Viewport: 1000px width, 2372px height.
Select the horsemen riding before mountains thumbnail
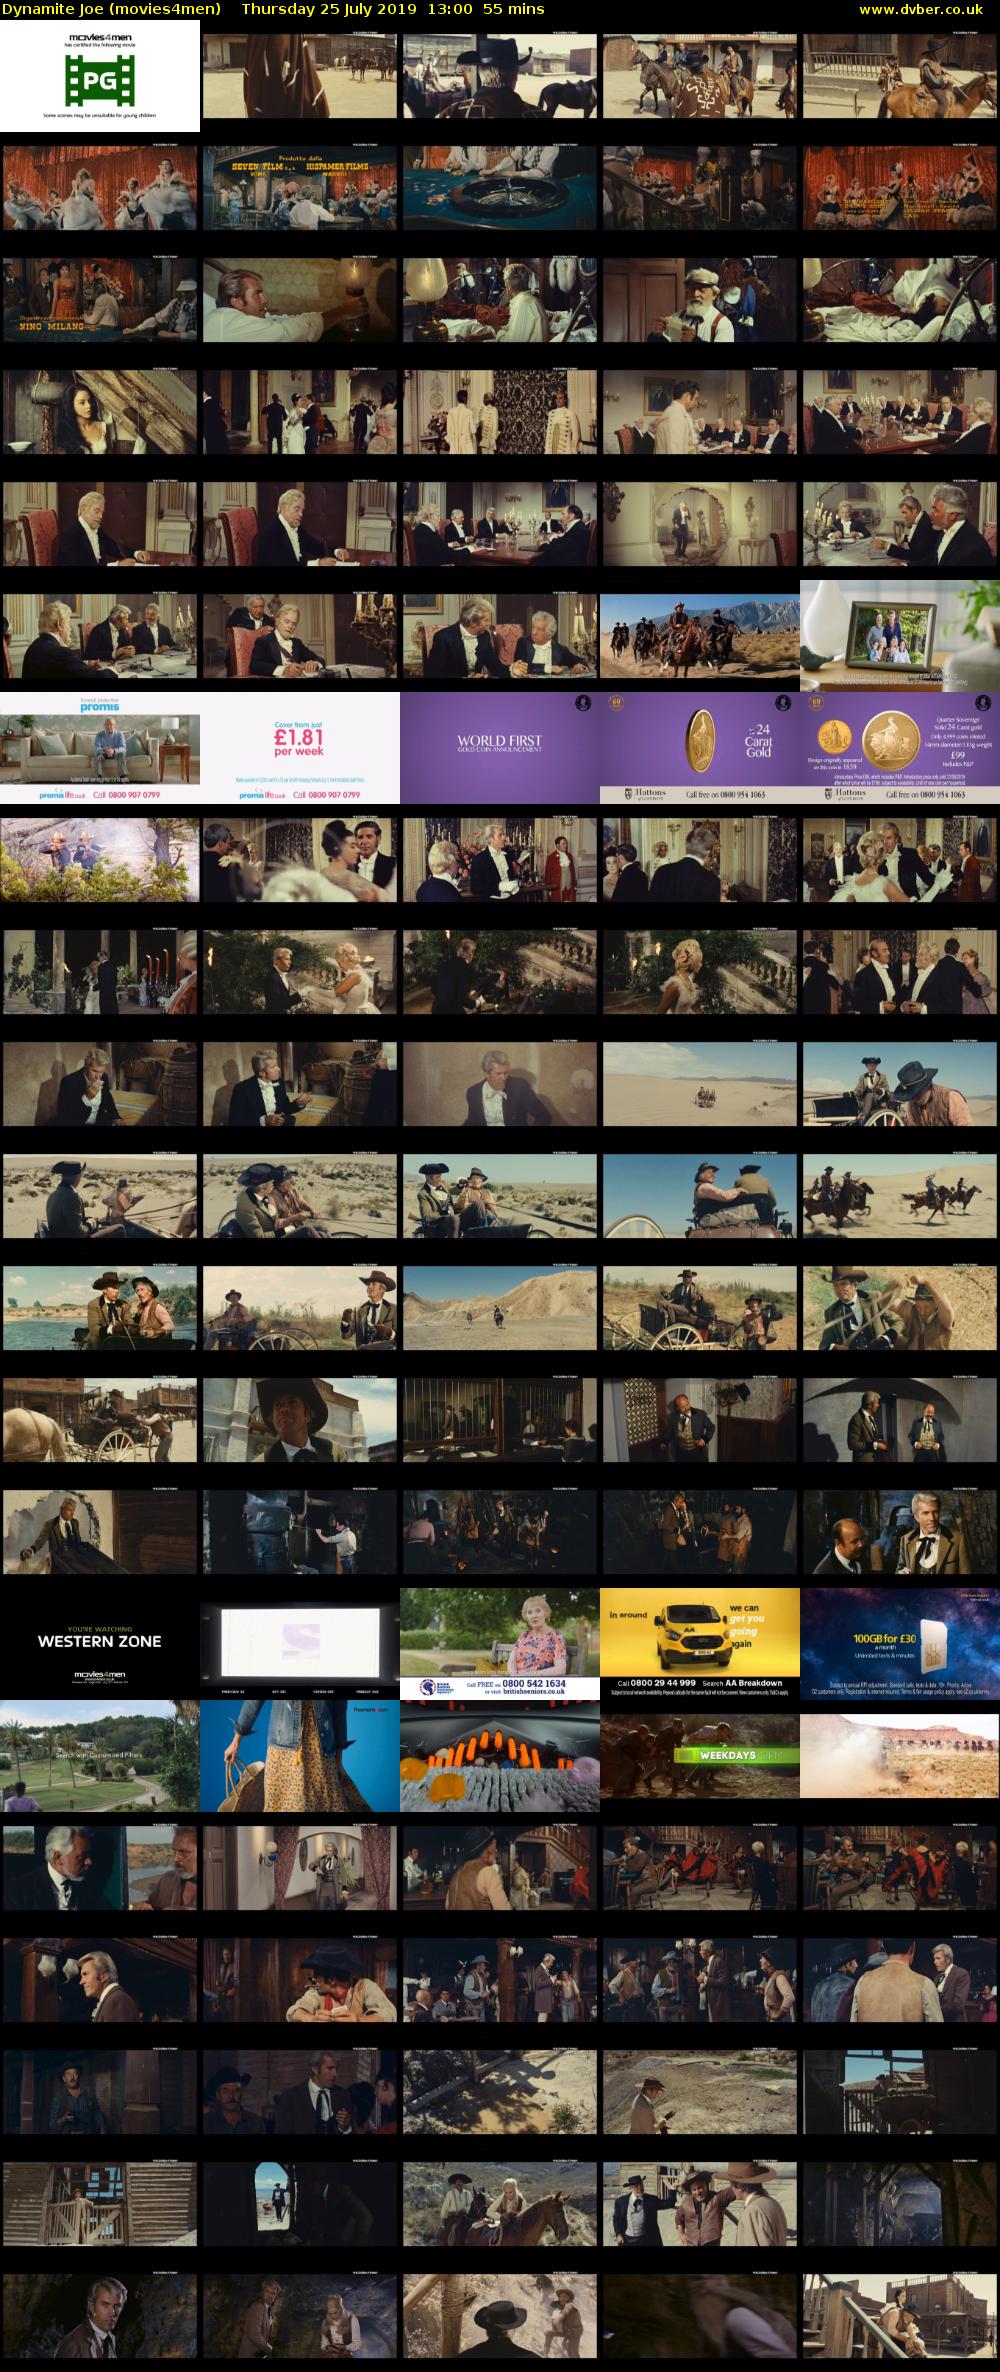click(x=700, y=636)
